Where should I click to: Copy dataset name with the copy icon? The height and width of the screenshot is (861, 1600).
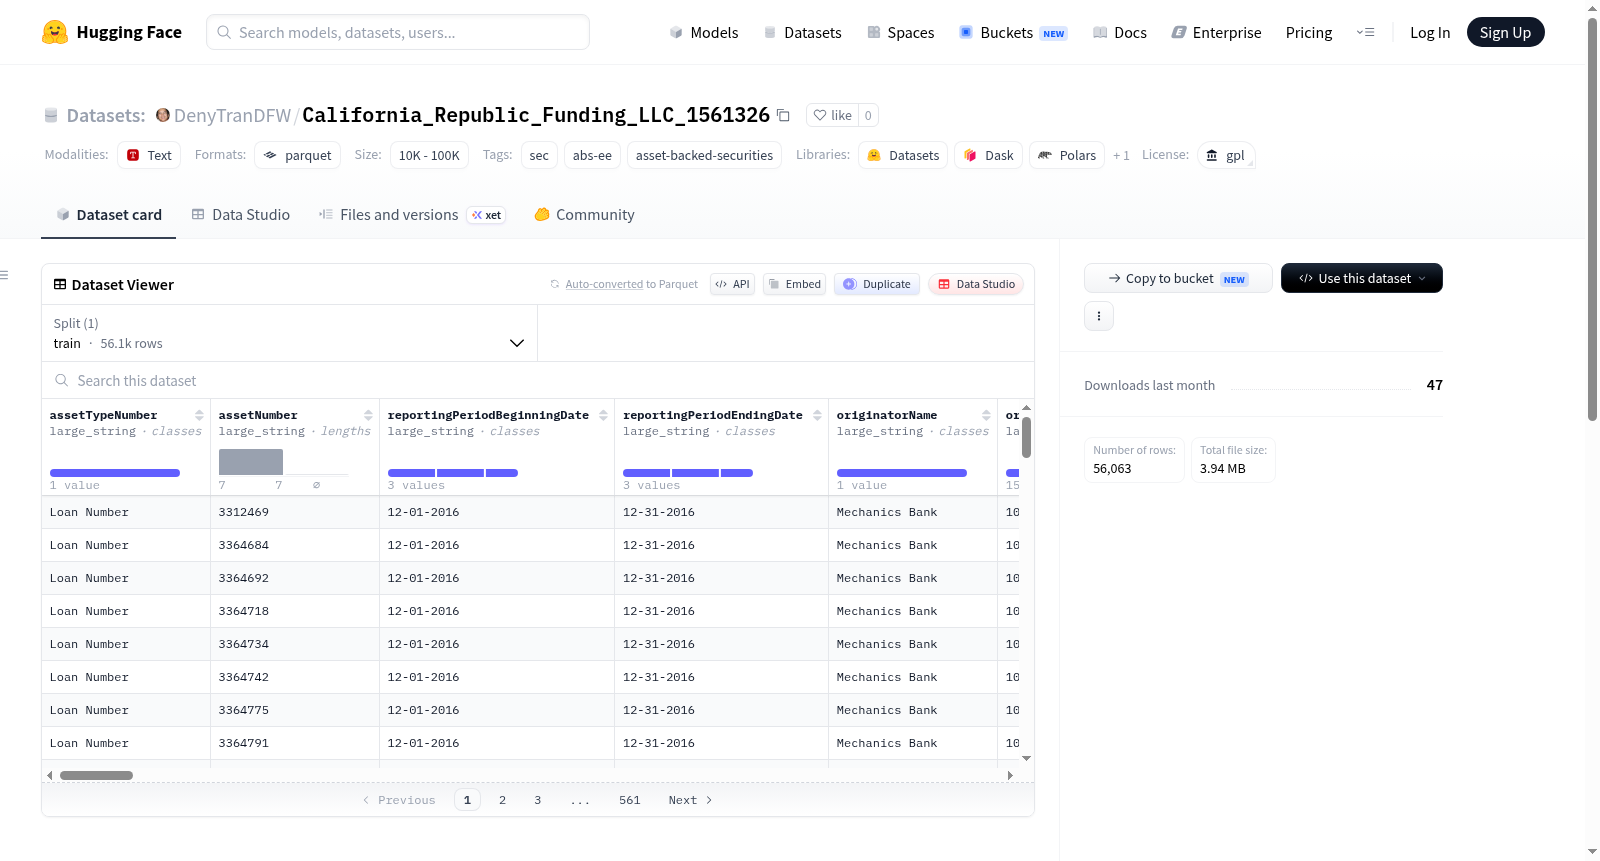pyautogui.click(x=784, y=116)
